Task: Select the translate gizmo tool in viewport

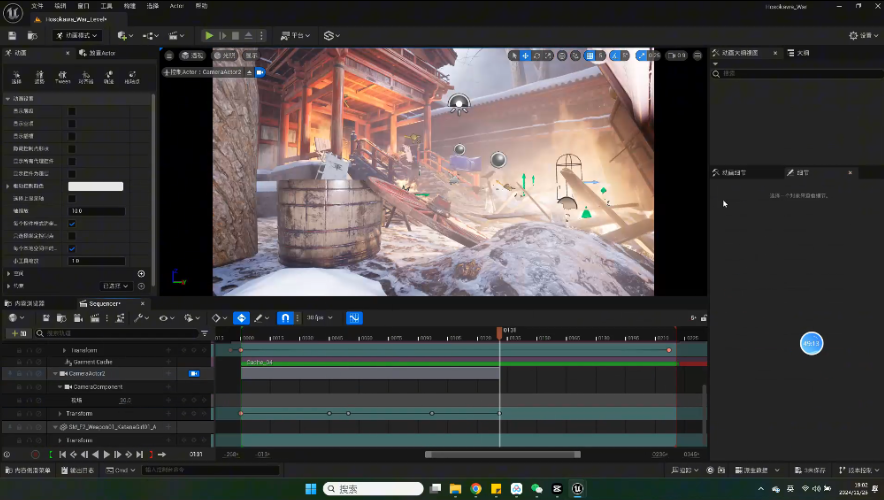Action: (525, 55)
